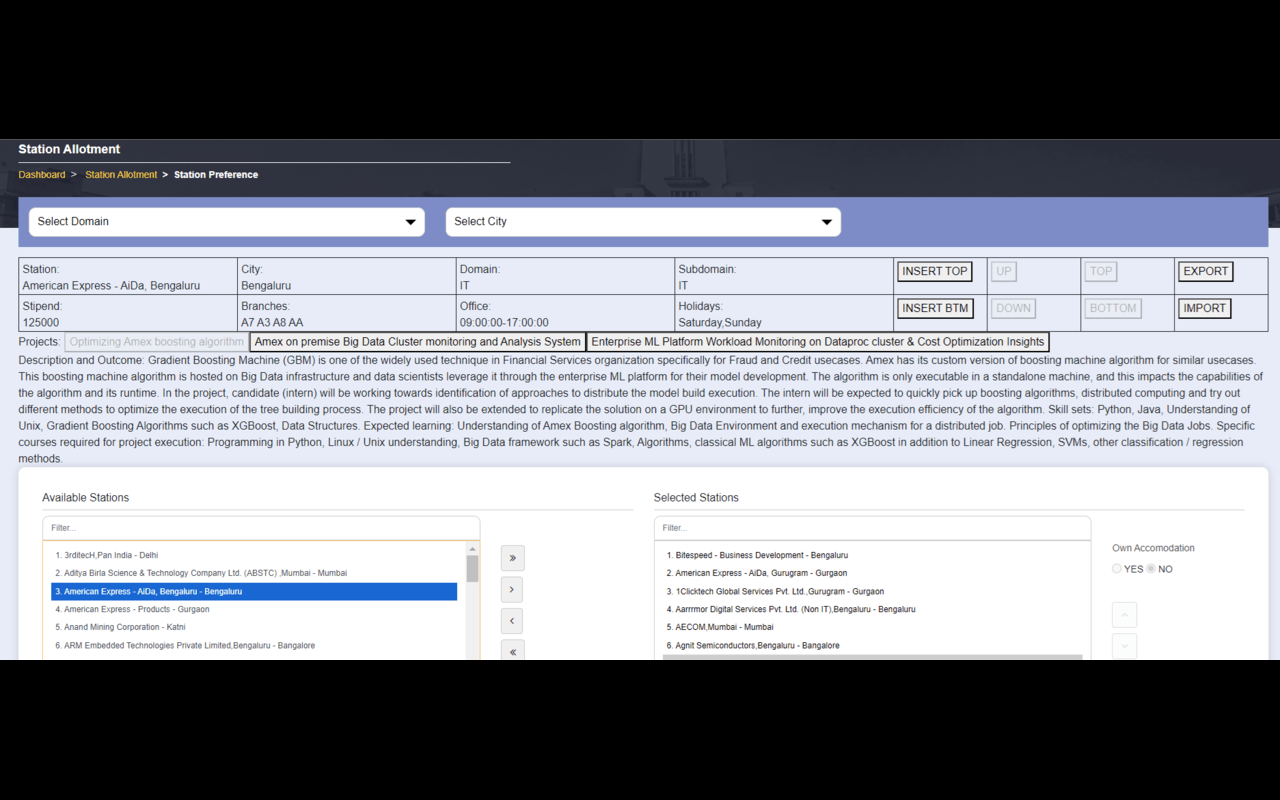Image resolution: width=1280 pixels, height=800 pixels.
Task: Open the Select City dropdown
Action: coord(643,222)
